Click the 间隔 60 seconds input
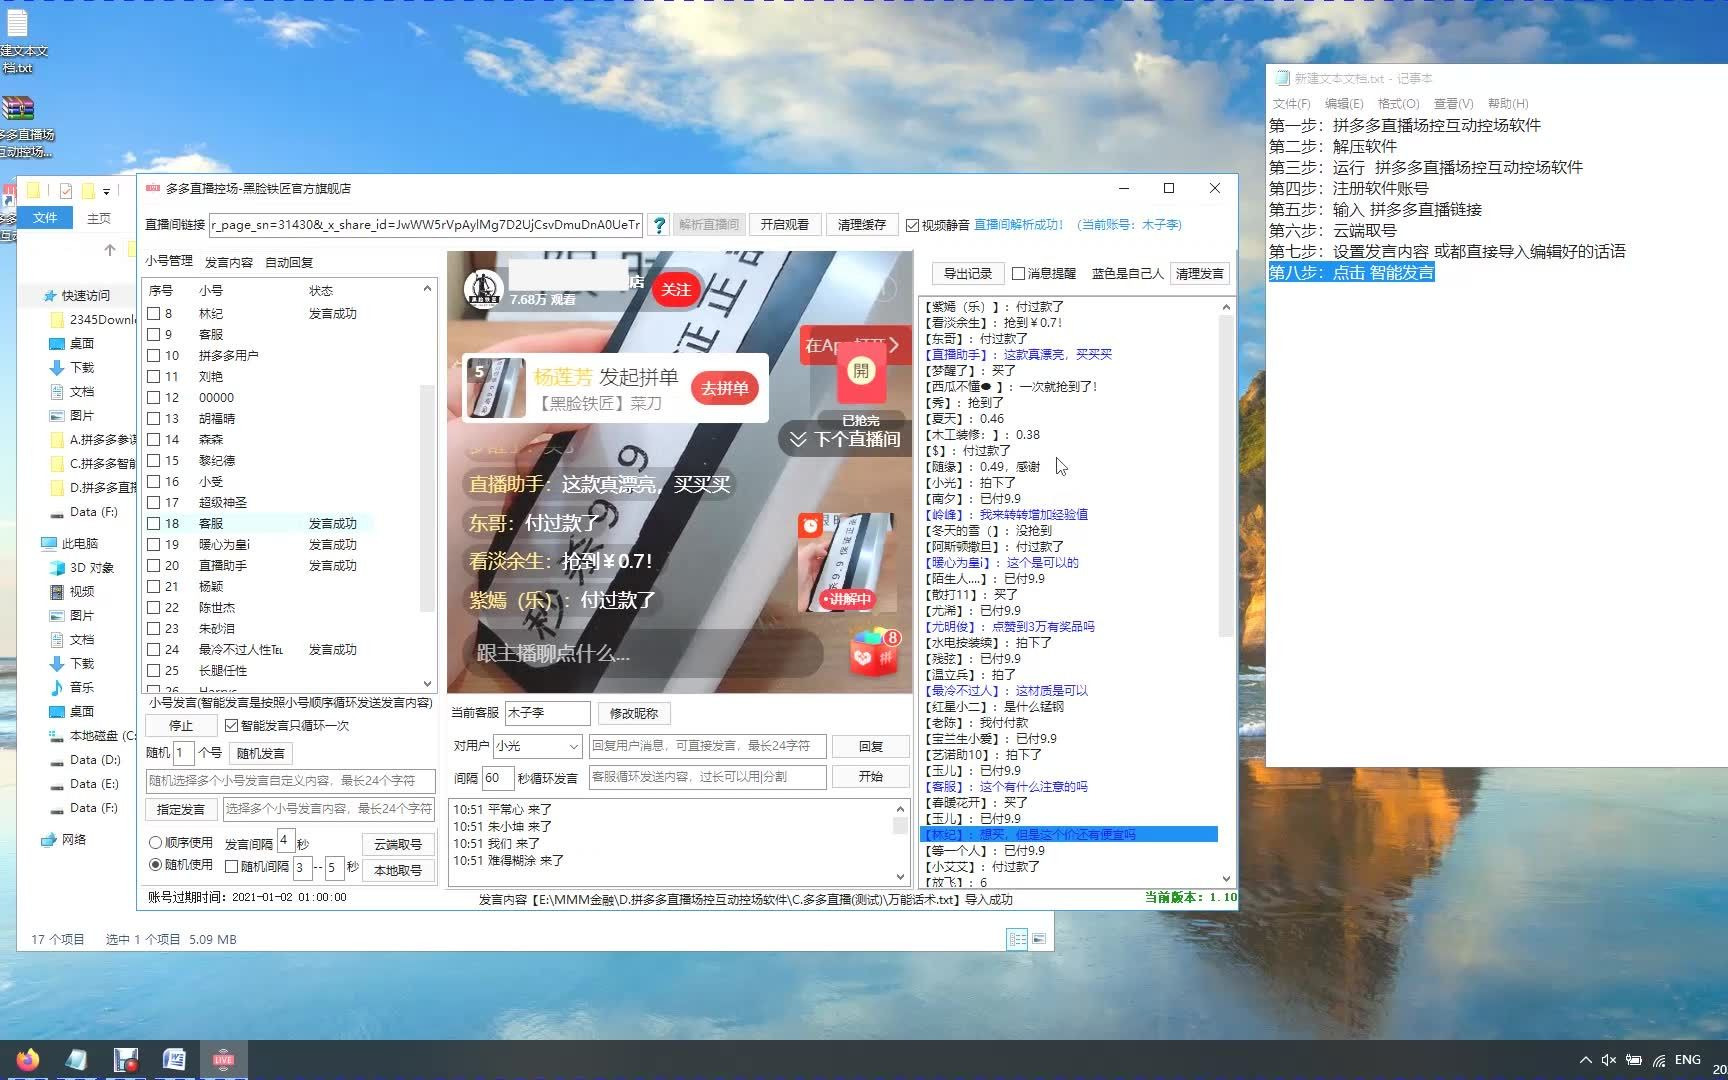The image size is (1728, 1080). (496, 777)
